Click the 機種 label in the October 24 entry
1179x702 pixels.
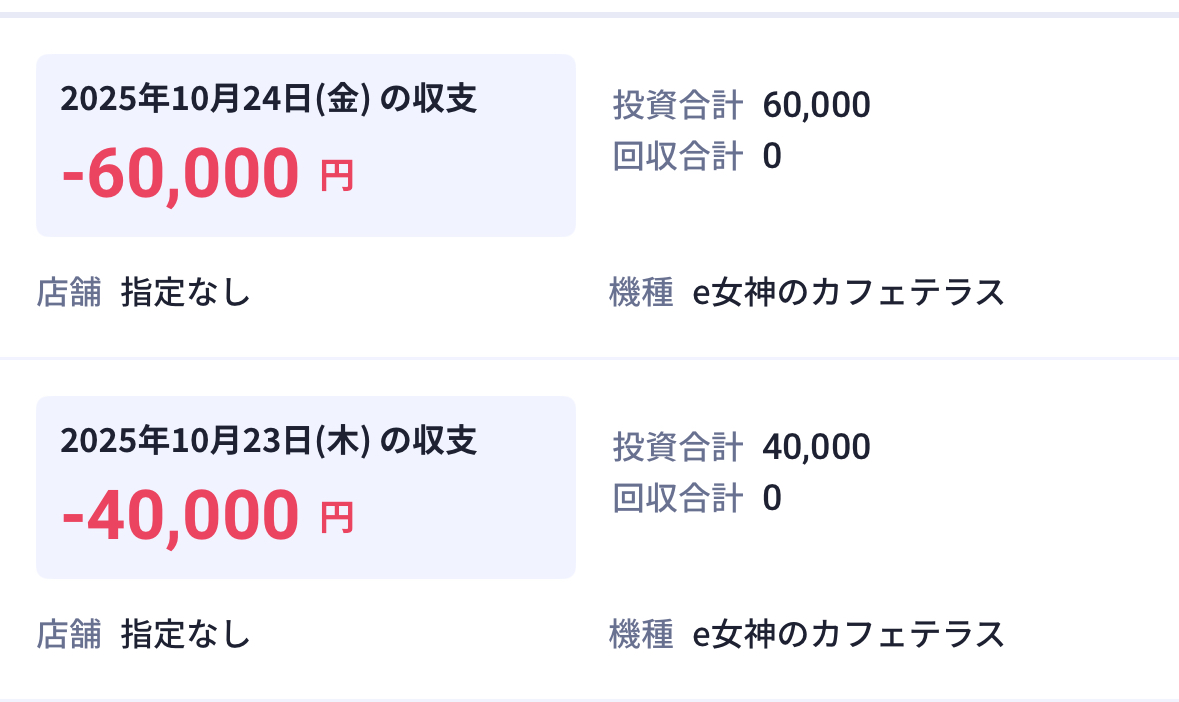click(641, 293)
